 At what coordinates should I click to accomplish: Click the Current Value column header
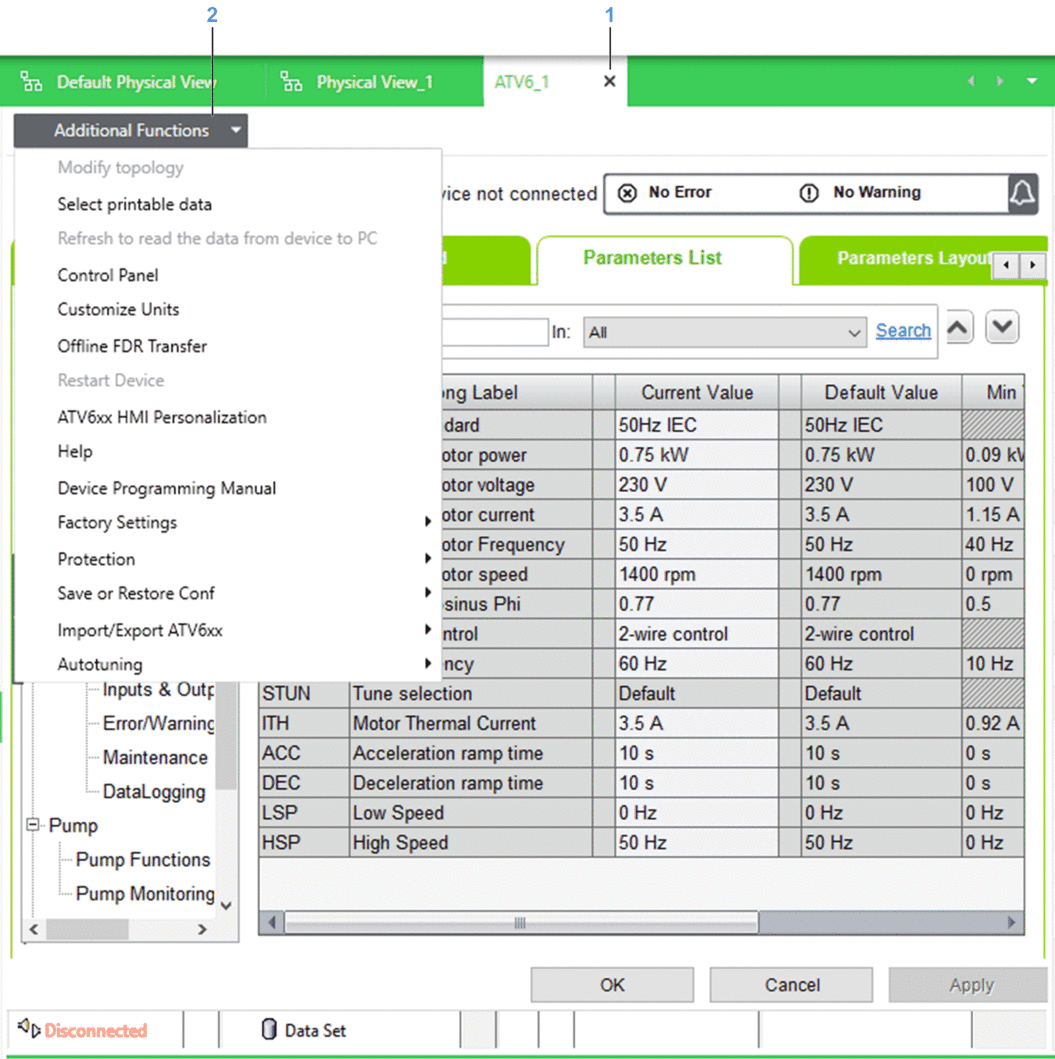(x=697, y=392)
